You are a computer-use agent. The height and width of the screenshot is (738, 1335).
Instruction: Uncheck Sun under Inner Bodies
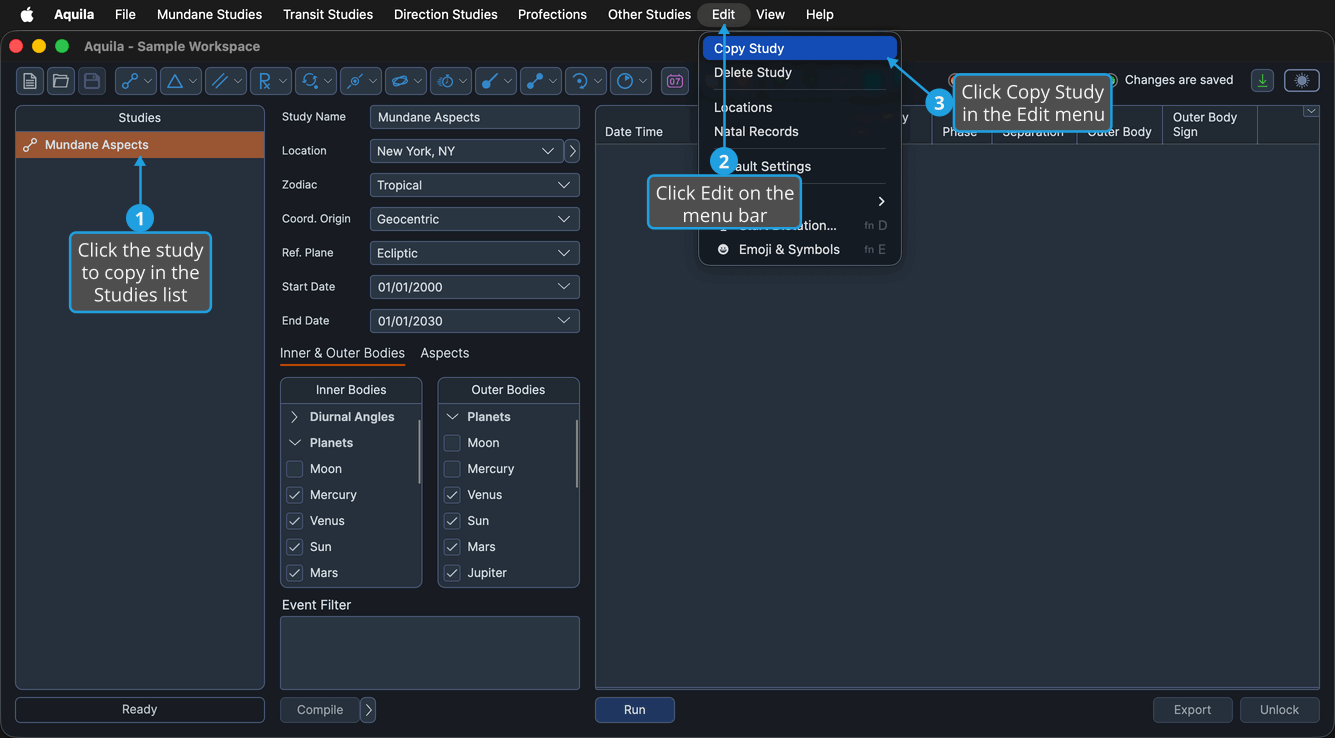tap(295, 547)
